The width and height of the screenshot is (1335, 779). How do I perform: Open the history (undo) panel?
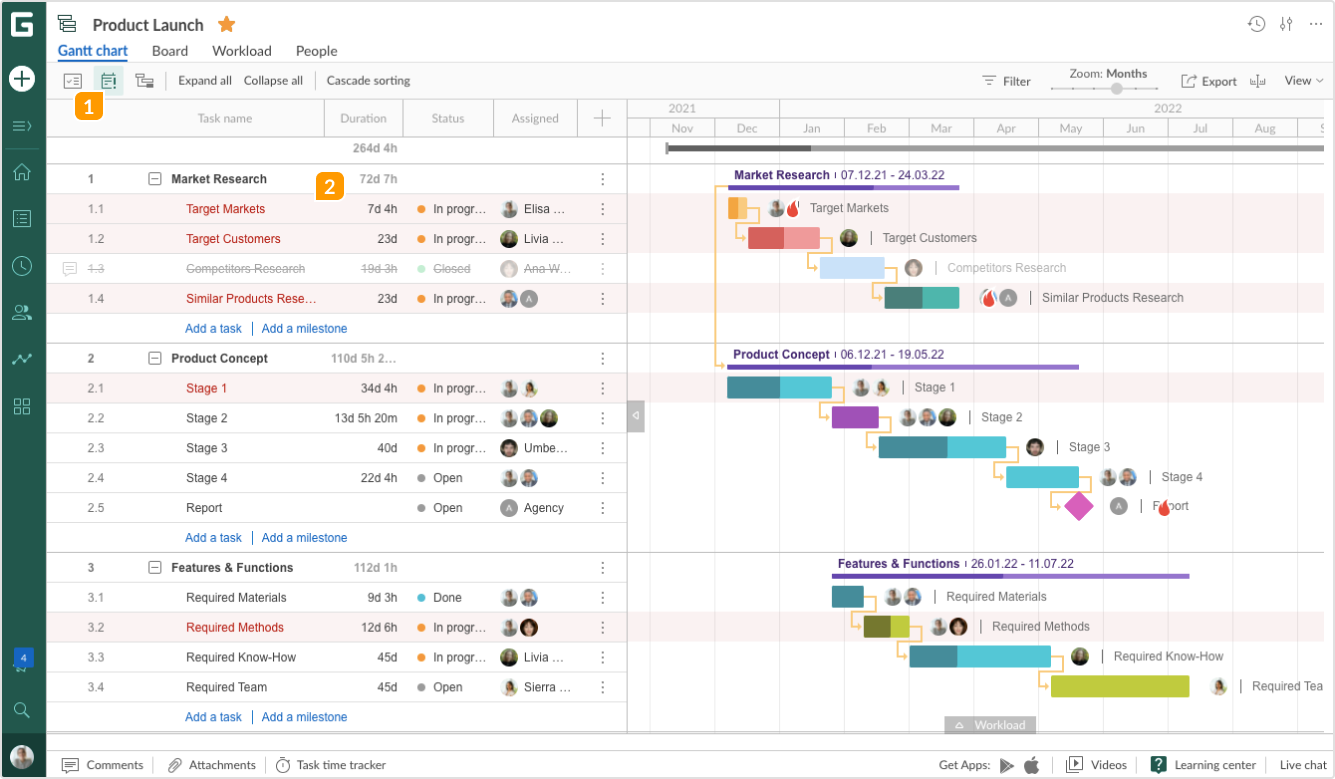(1257, 23)
